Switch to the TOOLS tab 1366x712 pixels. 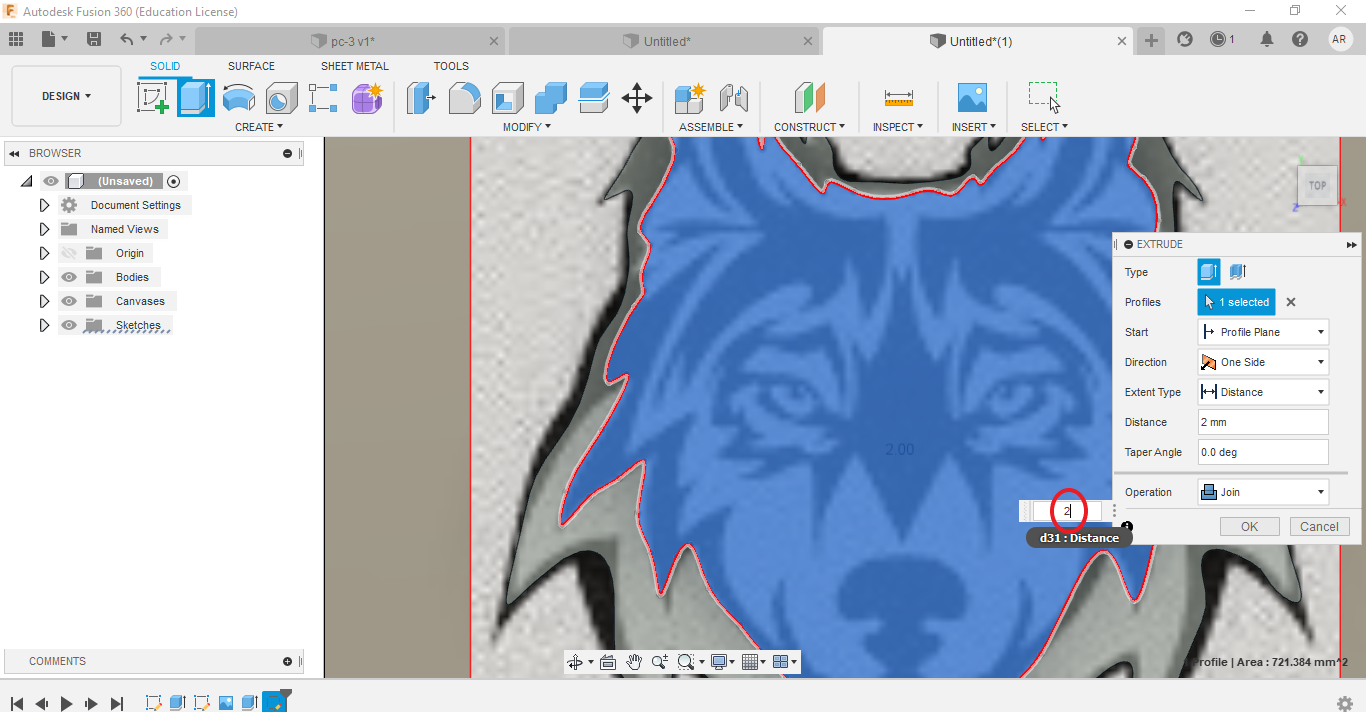click(451, 66)
